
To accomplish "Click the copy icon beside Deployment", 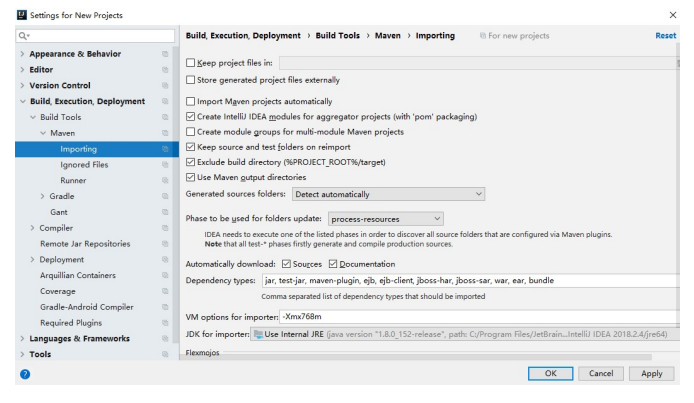I will (x=165, y=260).
